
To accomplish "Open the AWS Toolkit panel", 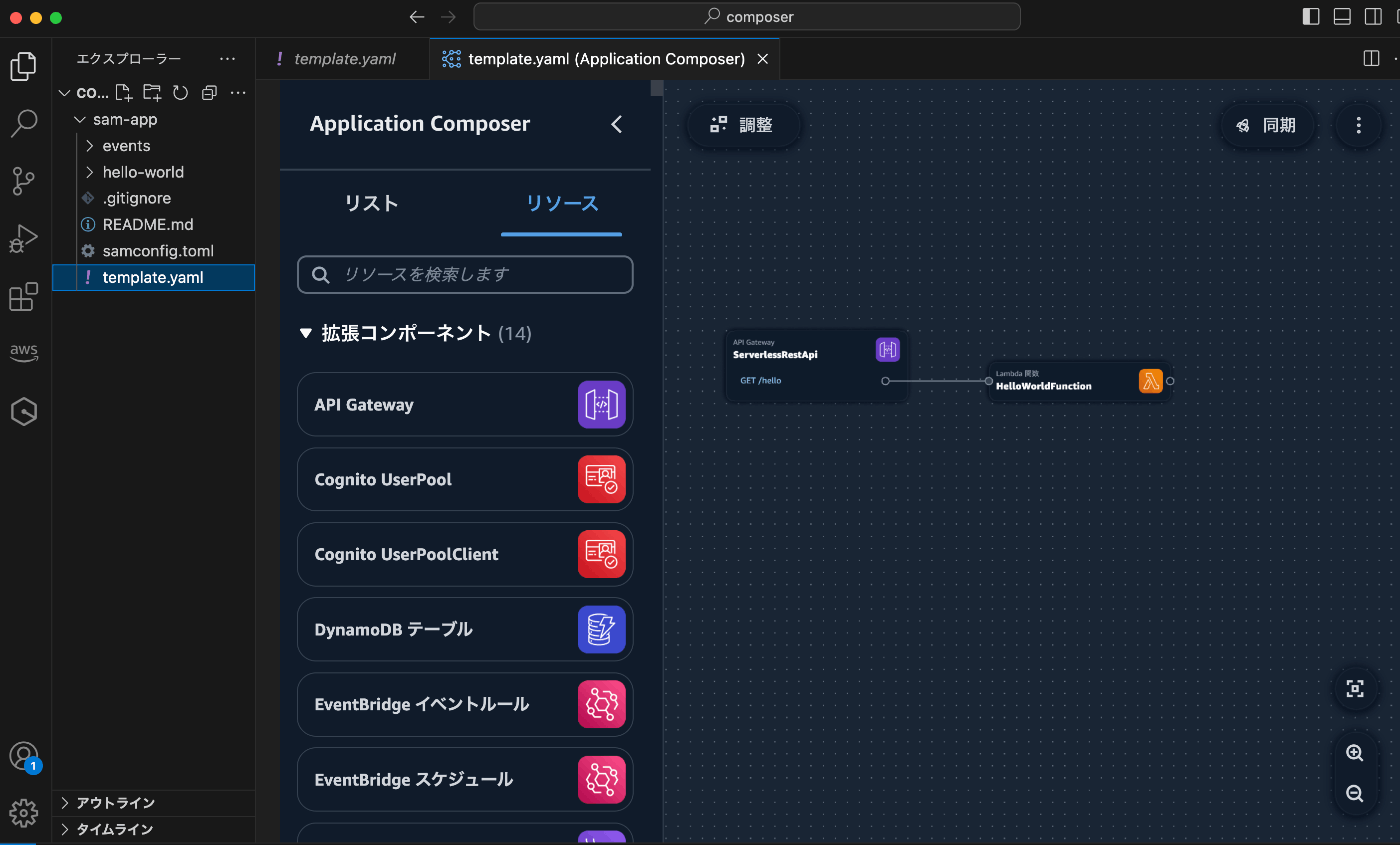I will (x=24, y=352).
